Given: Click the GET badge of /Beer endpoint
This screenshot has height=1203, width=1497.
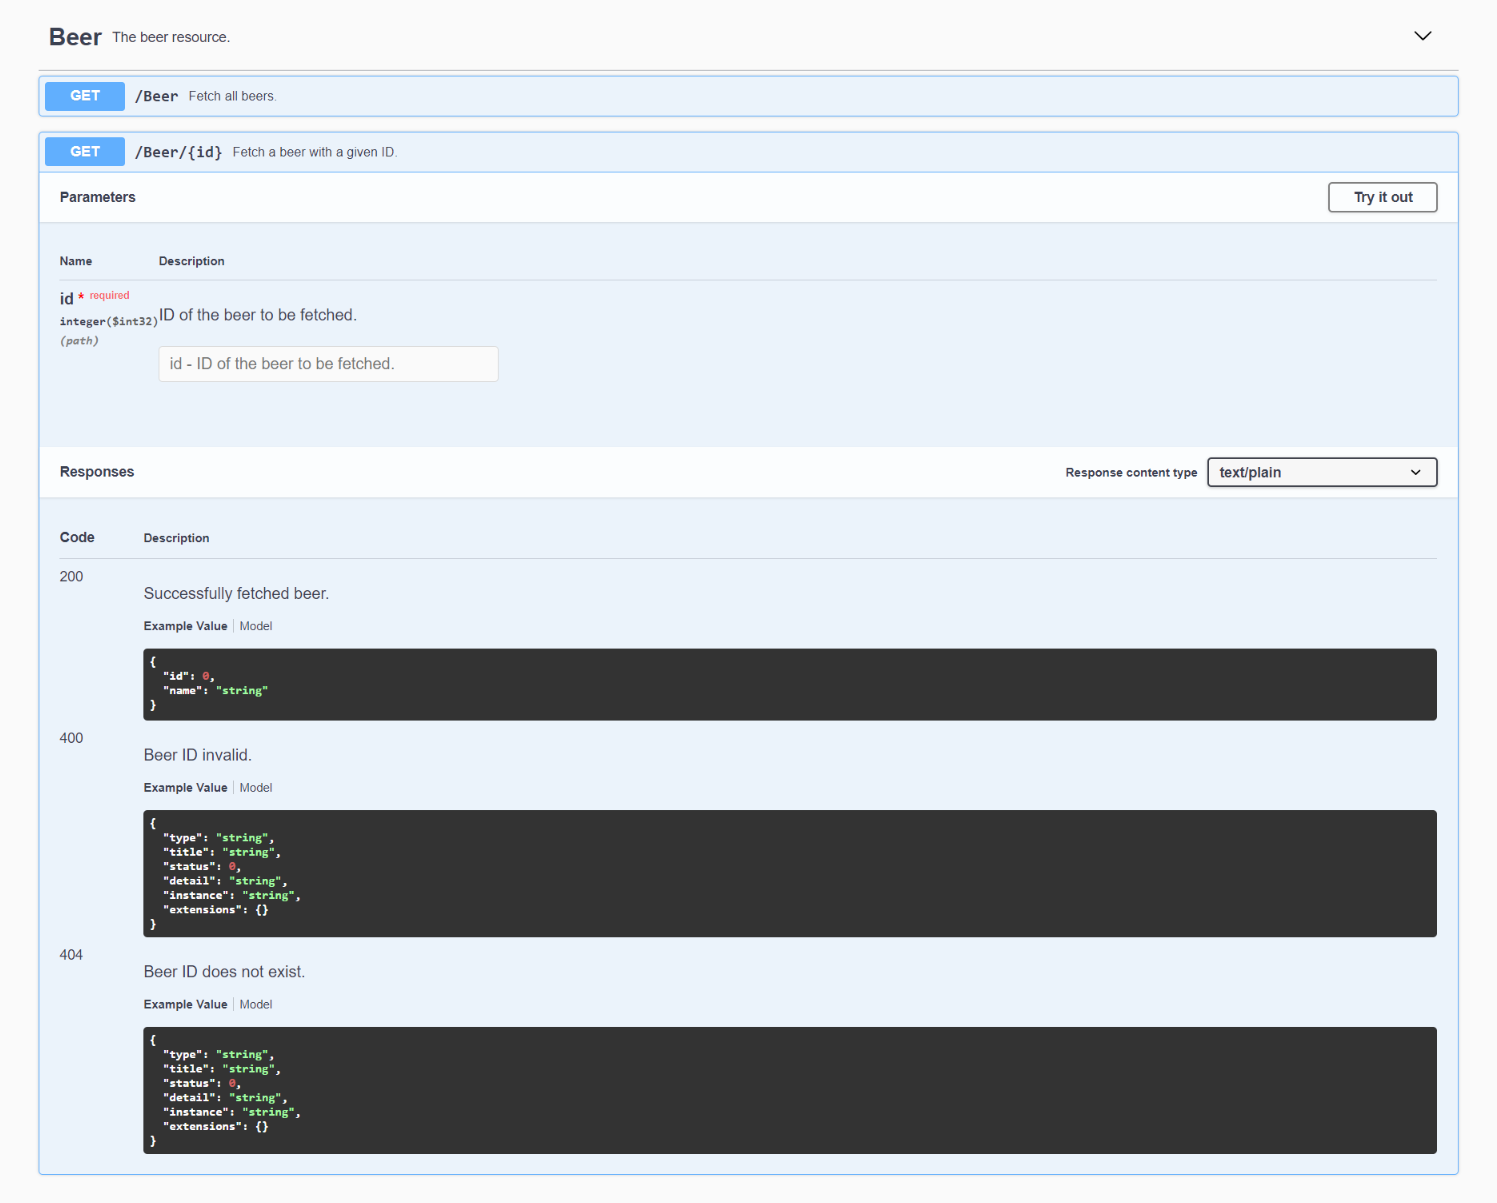Looking at the screenshot, I should tap(85, 96).
